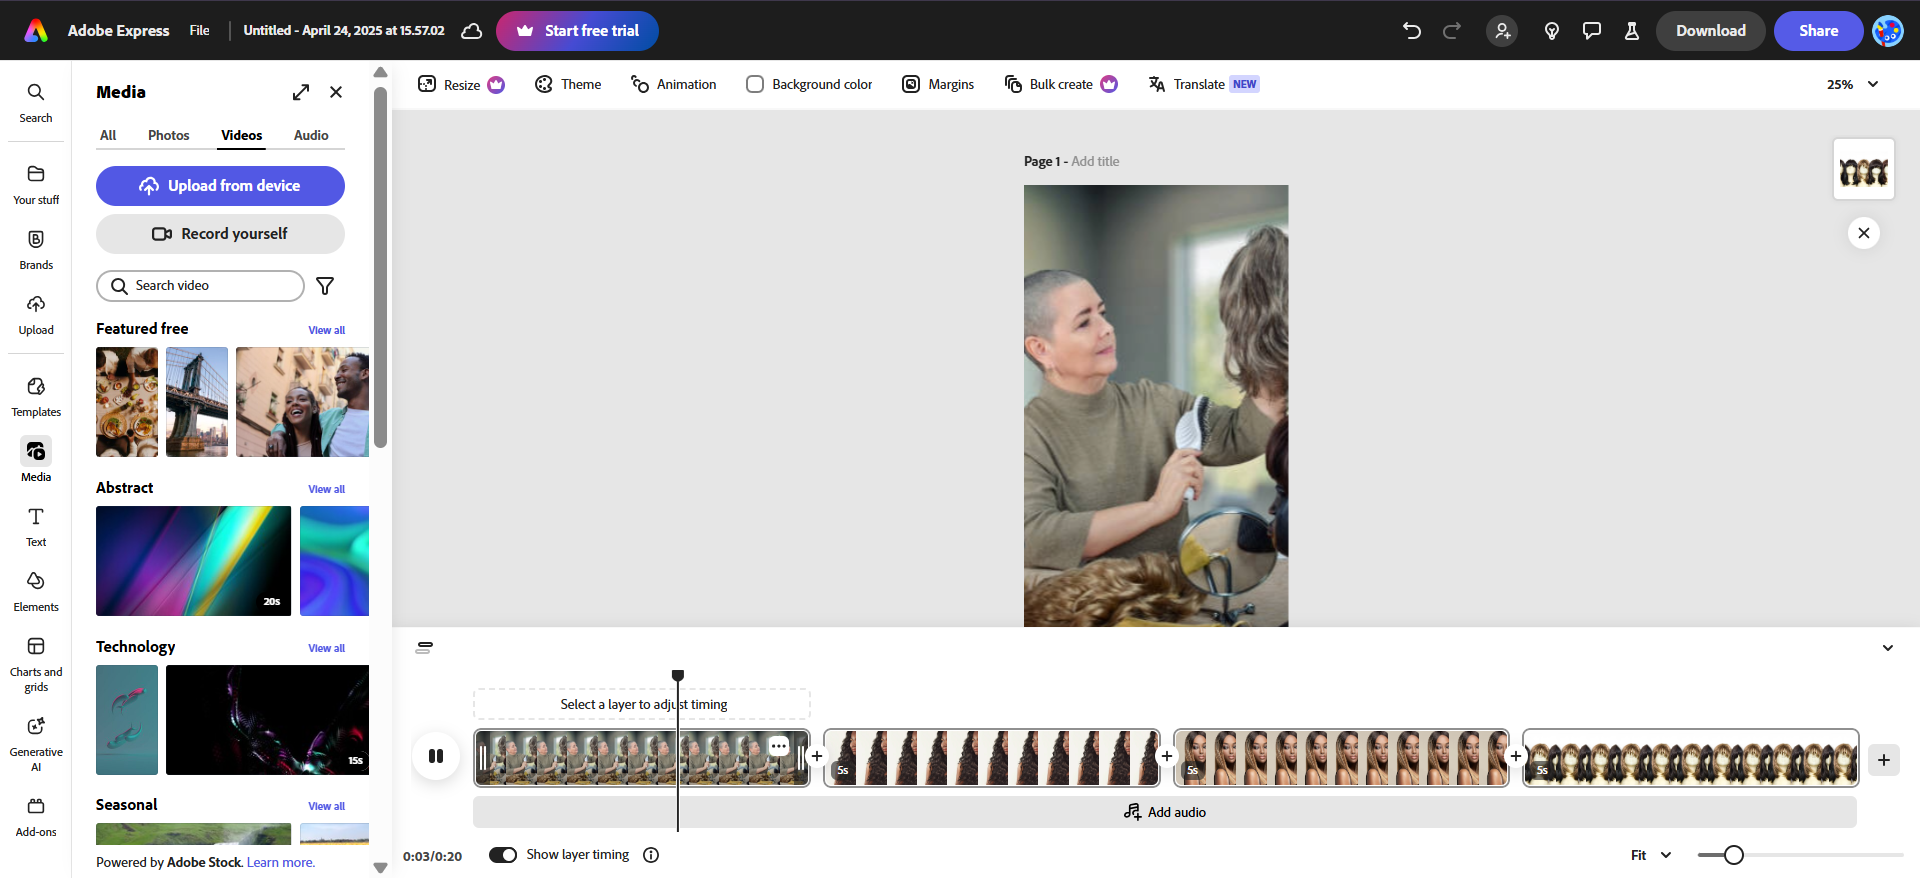This screenshot has height=878, width=1920.
Task: View all Seasonal videos
Action: pos(327,806)
